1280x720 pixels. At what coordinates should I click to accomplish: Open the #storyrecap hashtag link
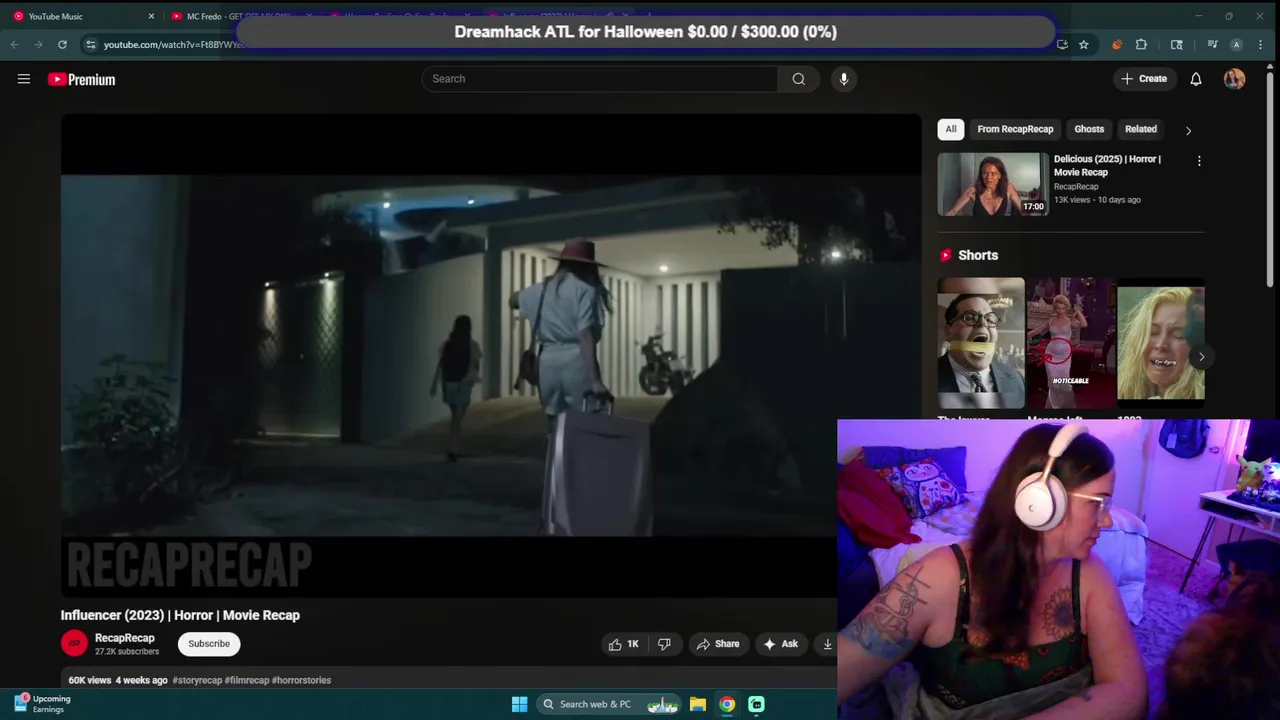click(197, 680)
